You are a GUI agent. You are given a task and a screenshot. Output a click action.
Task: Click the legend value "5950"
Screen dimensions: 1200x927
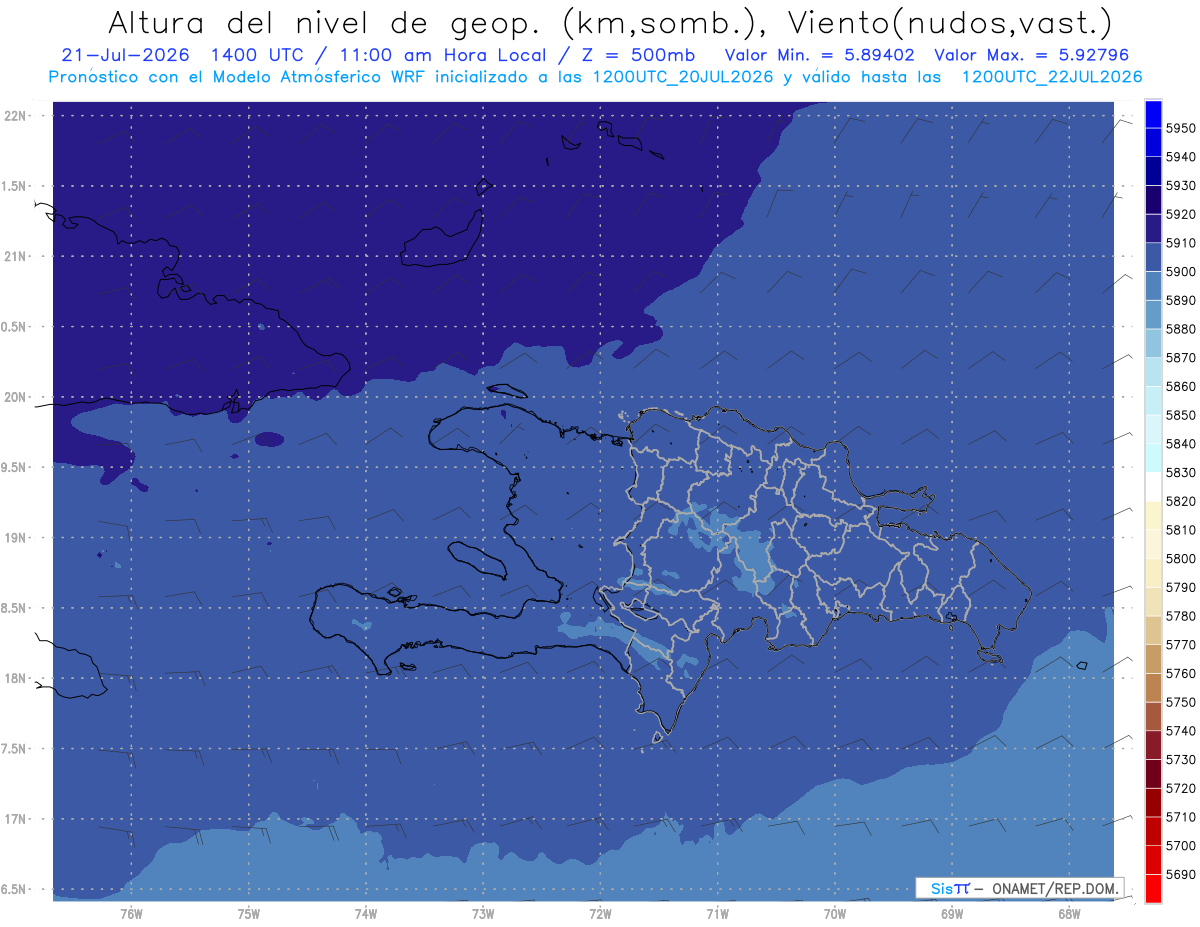(x=1180, y=128)
